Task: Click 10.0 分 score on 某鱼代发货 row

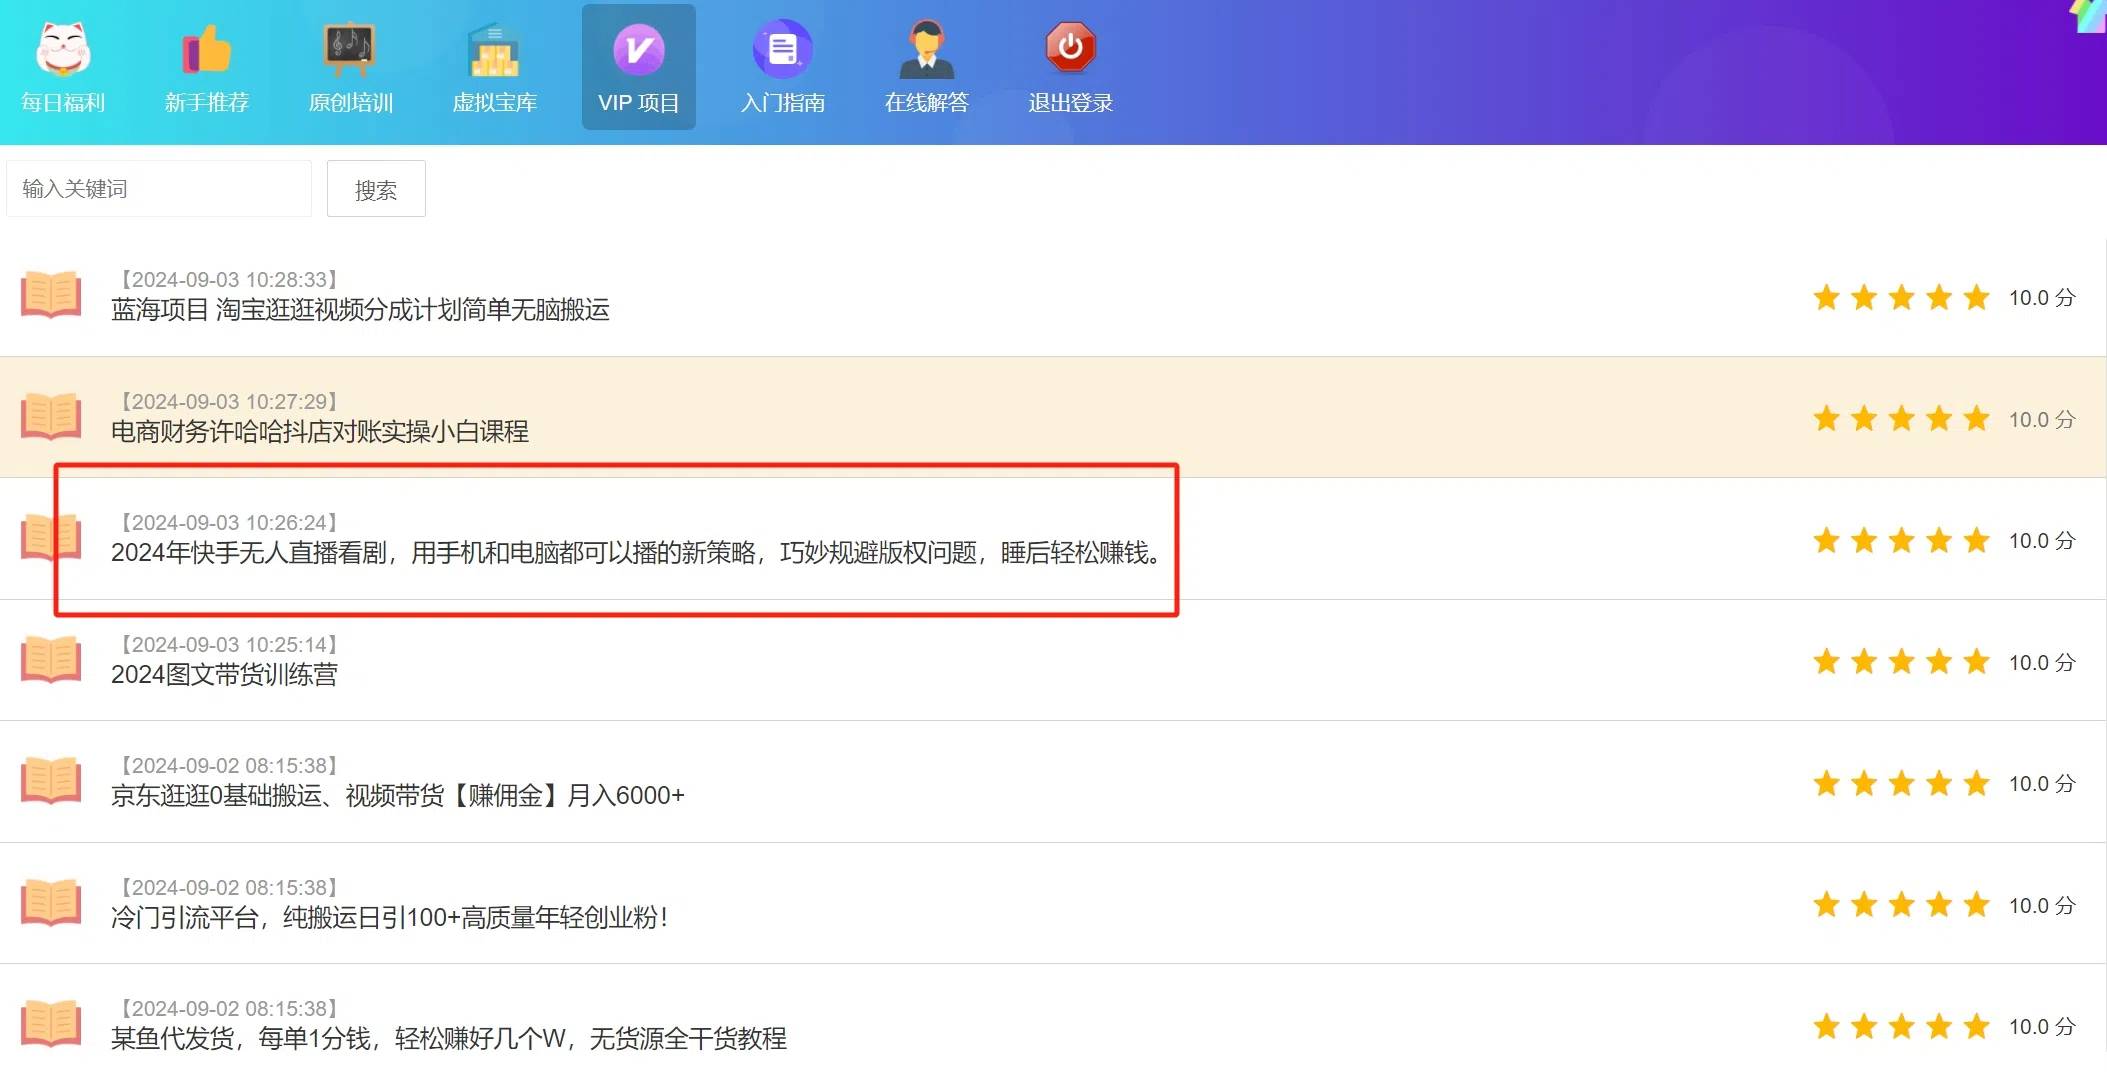Action: (x=2042, y=1027)
